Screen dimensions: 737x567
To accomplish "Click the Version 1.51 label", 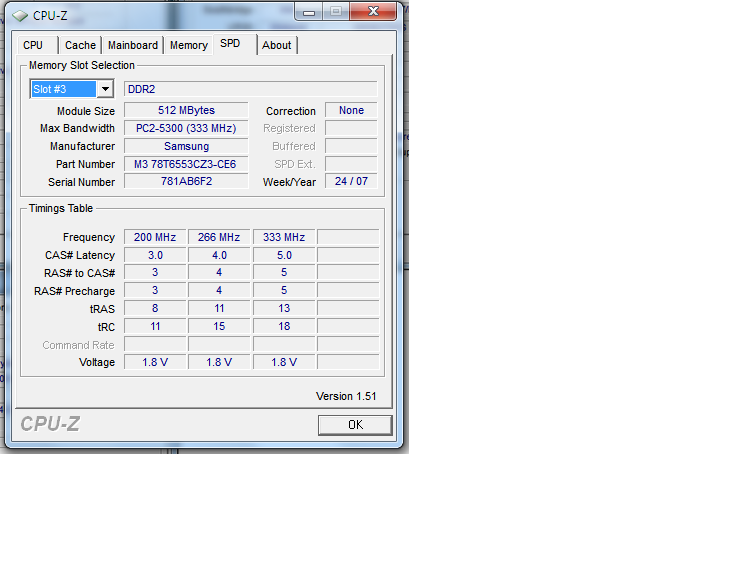I will (x=346, y=396).
